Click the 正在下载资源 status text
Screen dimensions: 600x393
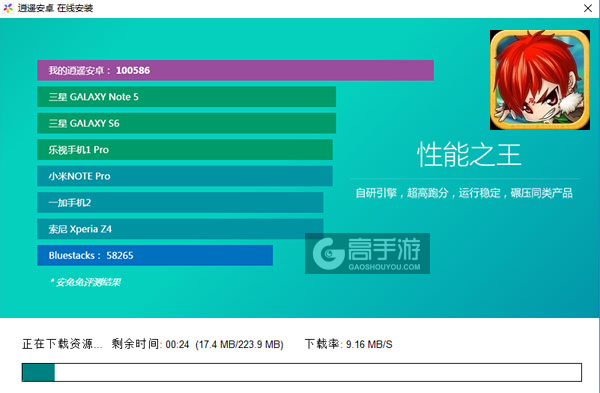[62, 344]
